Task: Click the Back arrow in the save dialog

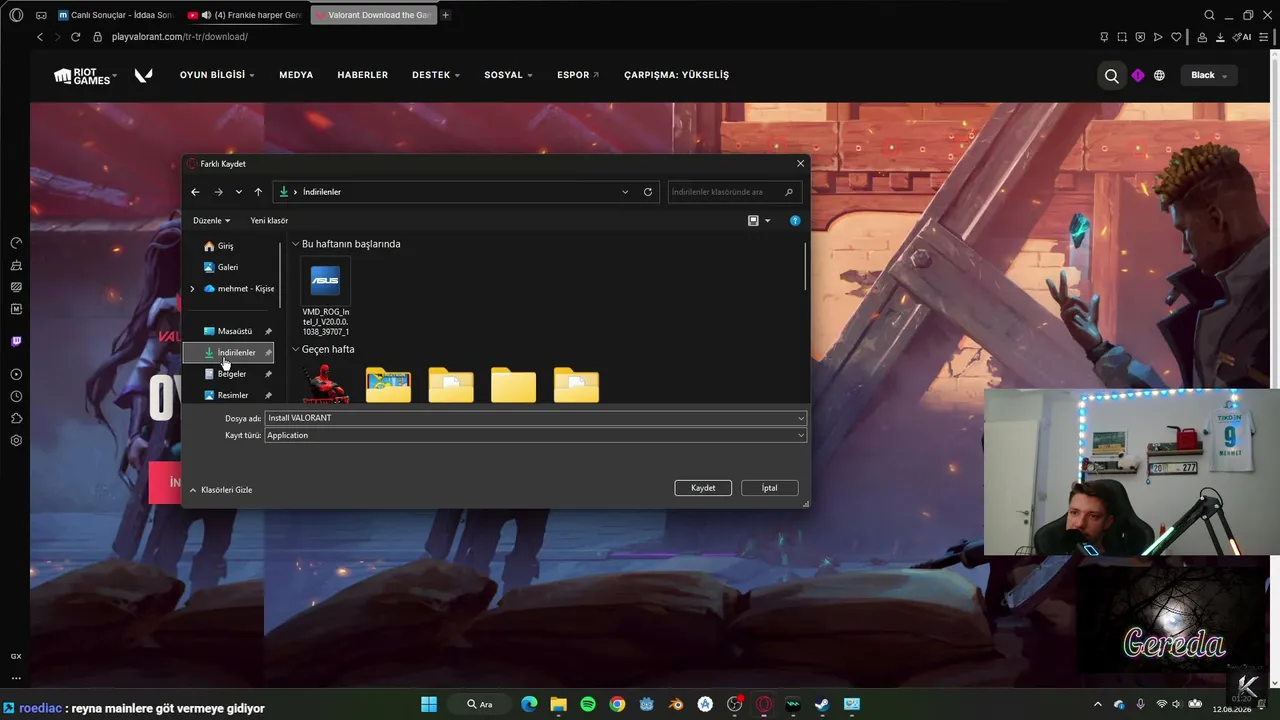Action: (195, 192)
